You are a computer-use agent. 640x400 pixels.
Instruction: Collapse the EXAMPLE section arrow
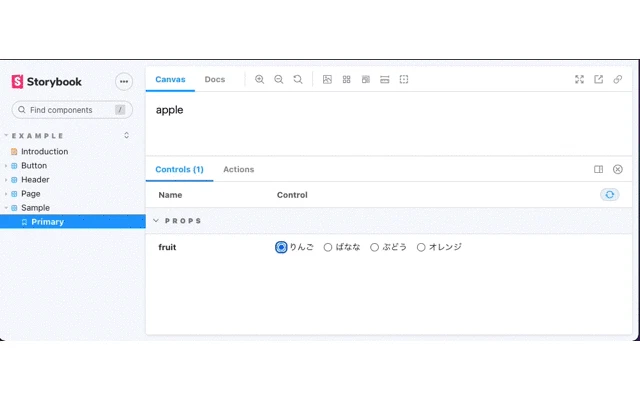click(x=6, y=135)
